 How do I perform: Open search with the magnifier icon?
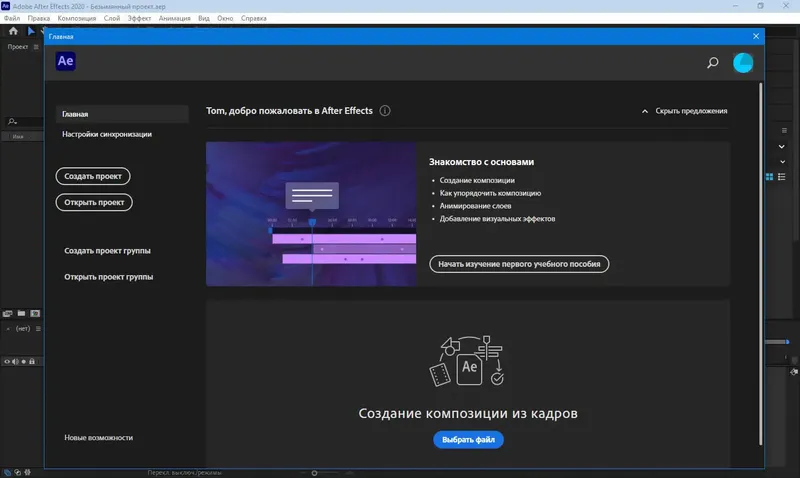712,63
